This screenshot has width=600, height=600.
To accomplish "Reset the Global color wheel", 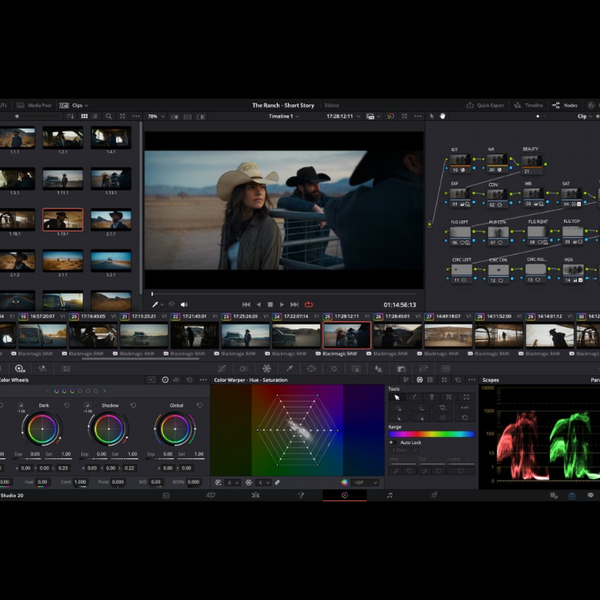I will click(x=199, y=405).
